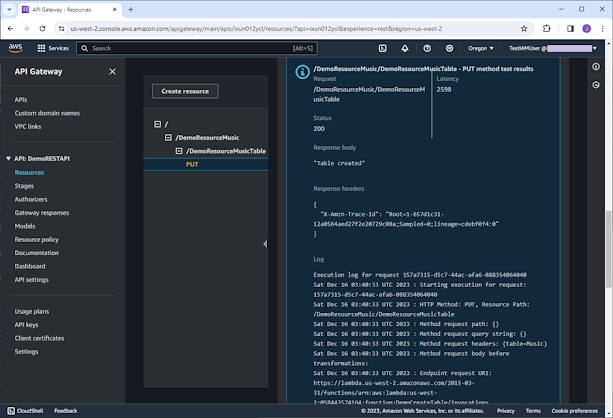Collapse the /DemoResourceMusic tree node
This screenshot has width=613, height=418.
tap(168, 137)
